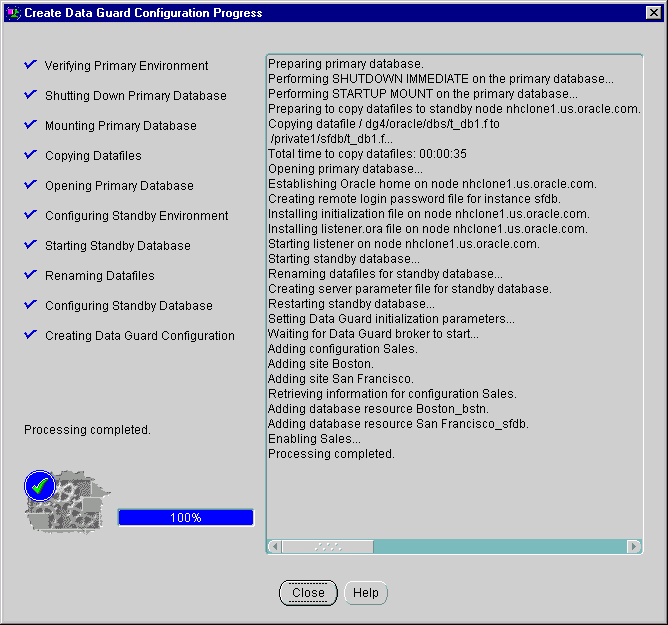Click log line Starting standby database...
The width and height of the screenshot is (668, 625).
point(343,259)
